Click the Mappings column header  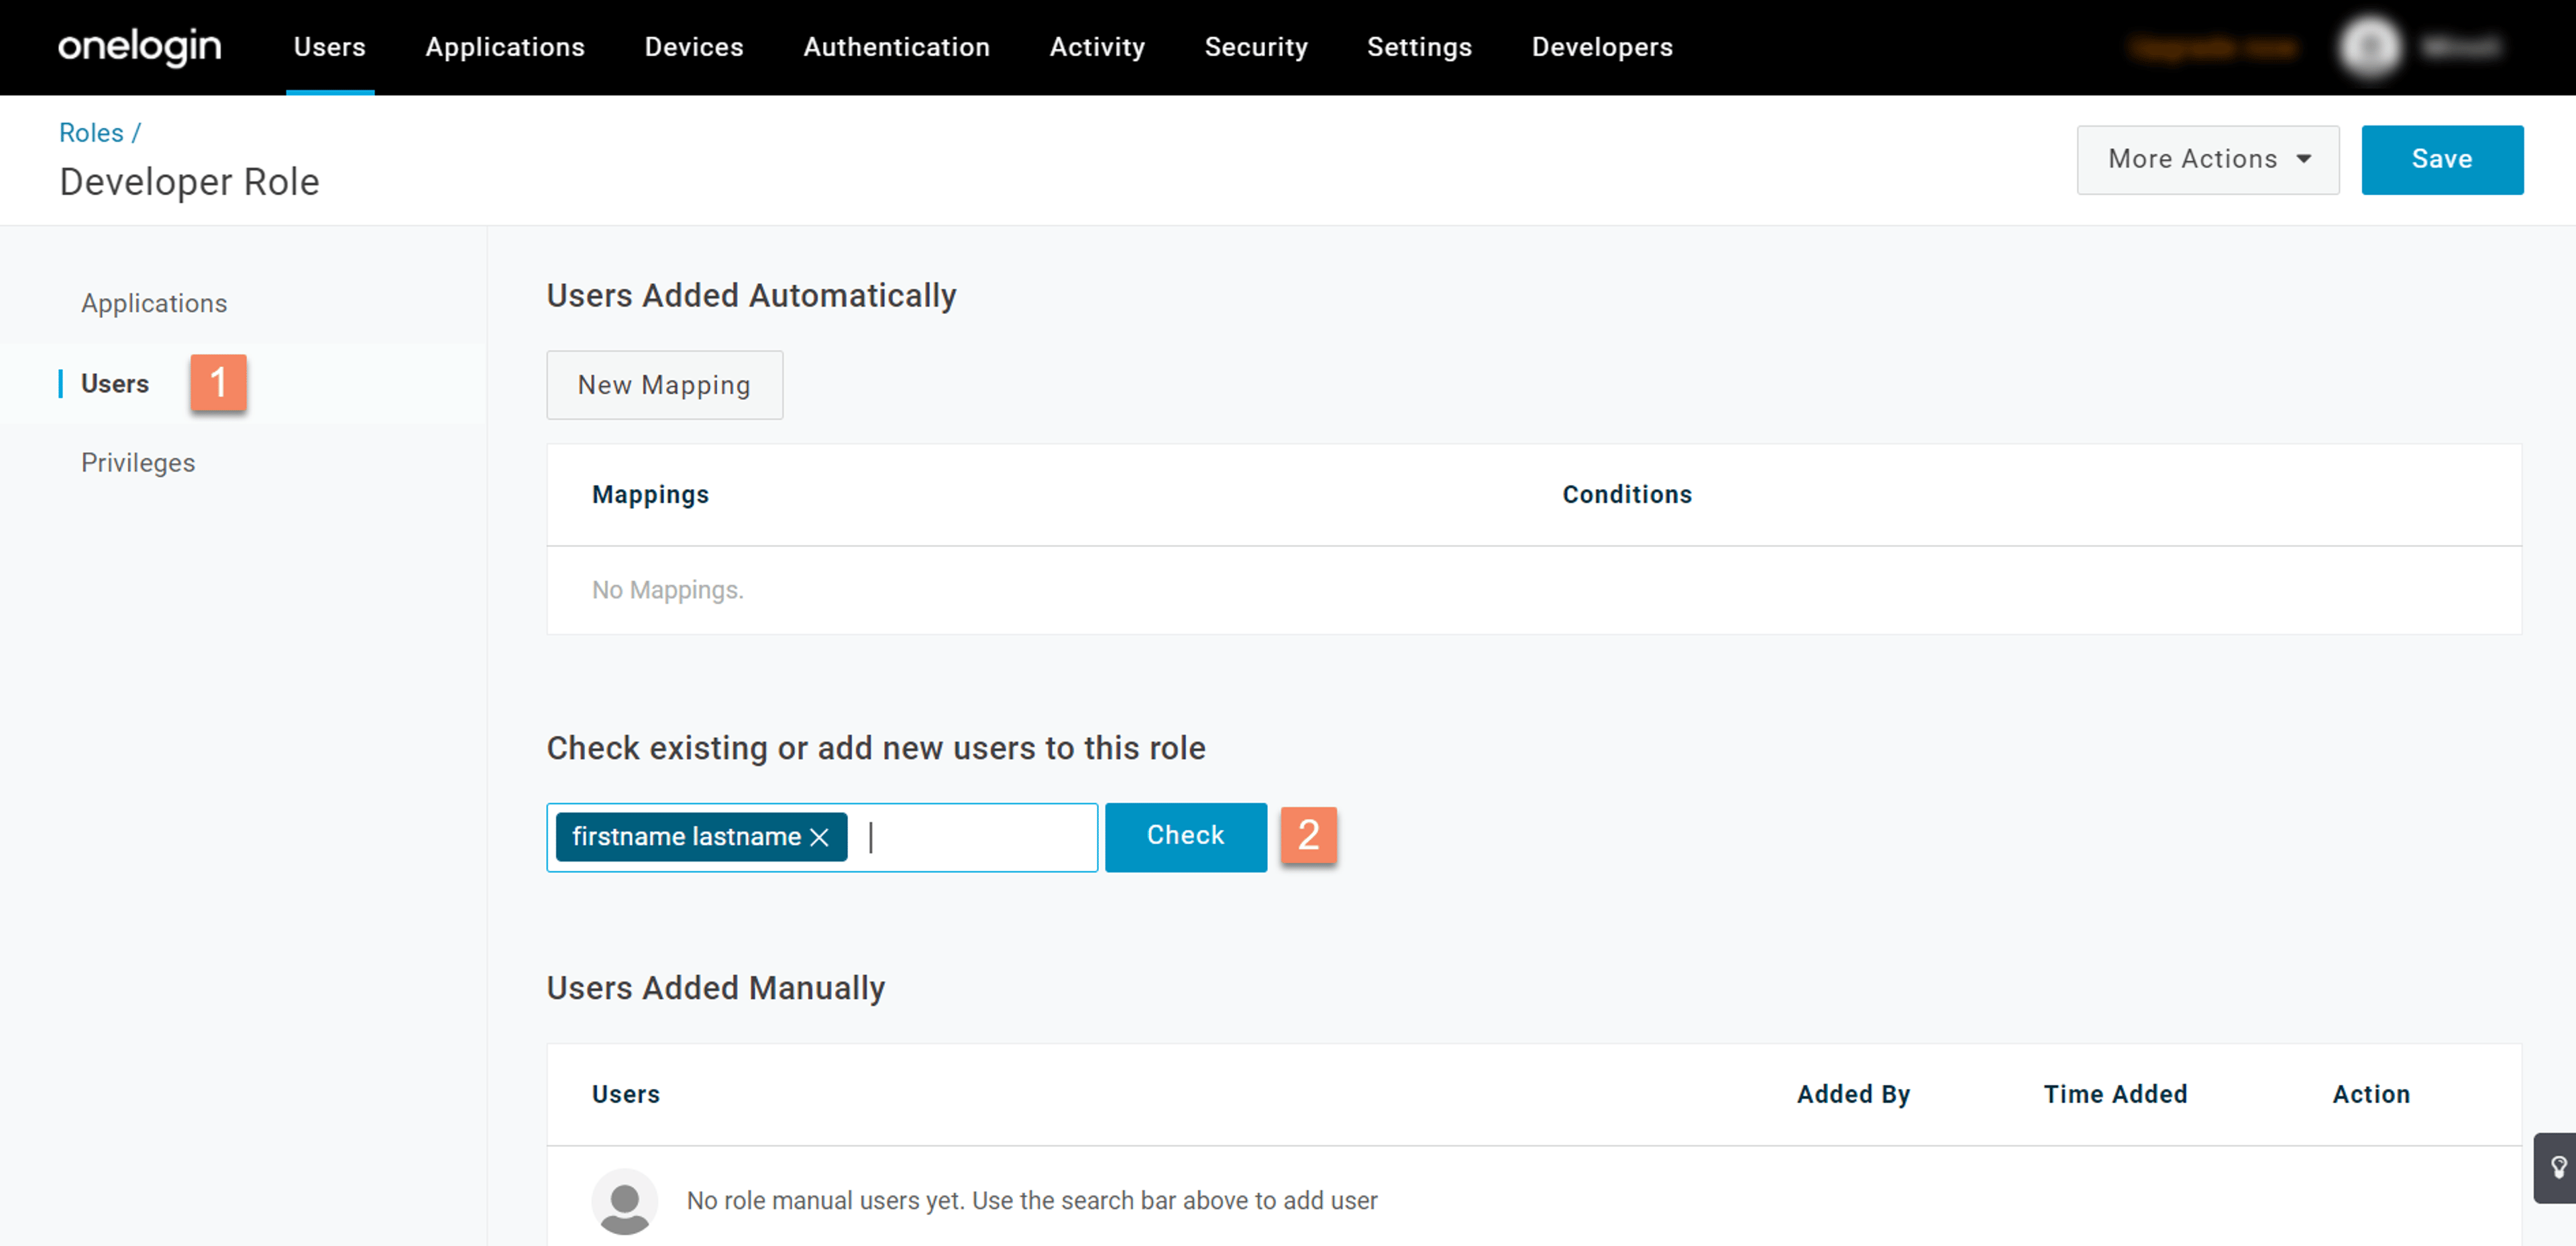(651, 494)
